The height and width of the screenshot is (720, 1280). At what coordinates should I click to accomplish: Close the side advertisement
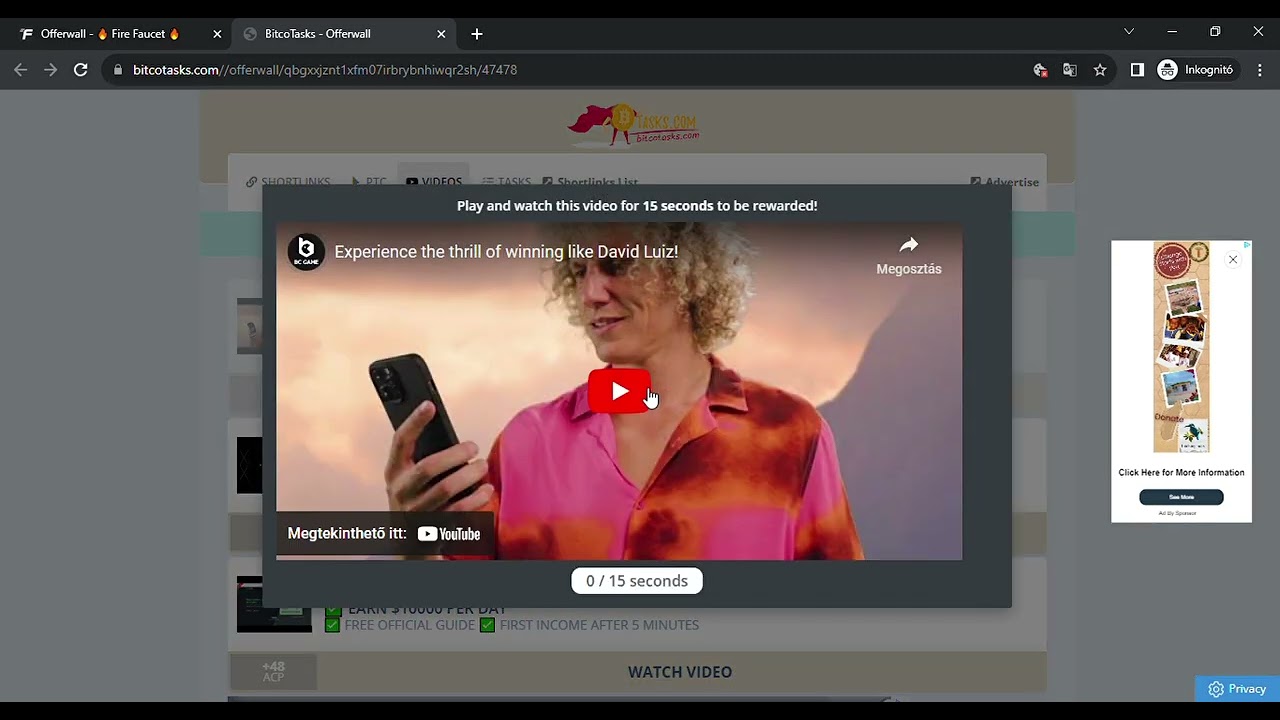click(1233, 260)
